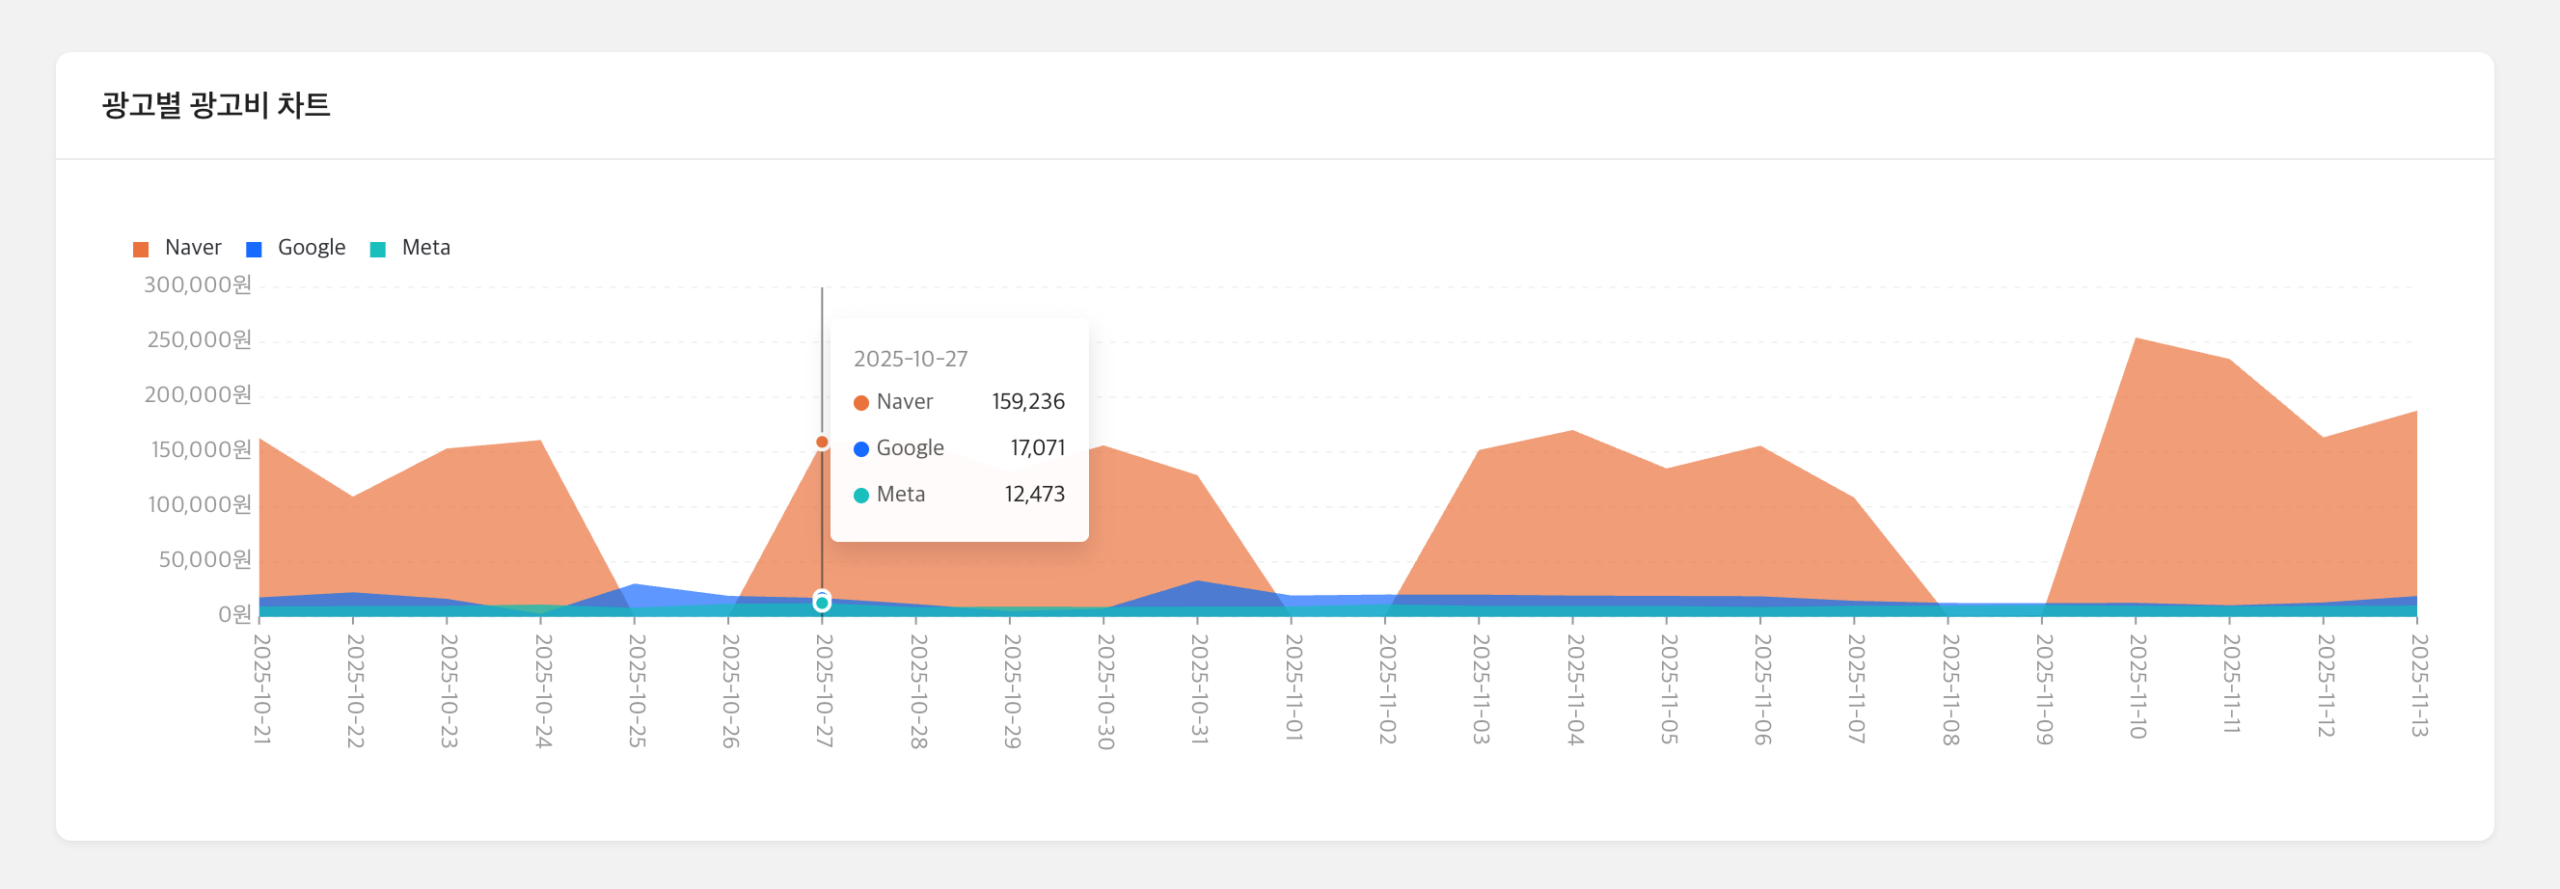Click the blue Google dot in tooltip

point(861,449)
